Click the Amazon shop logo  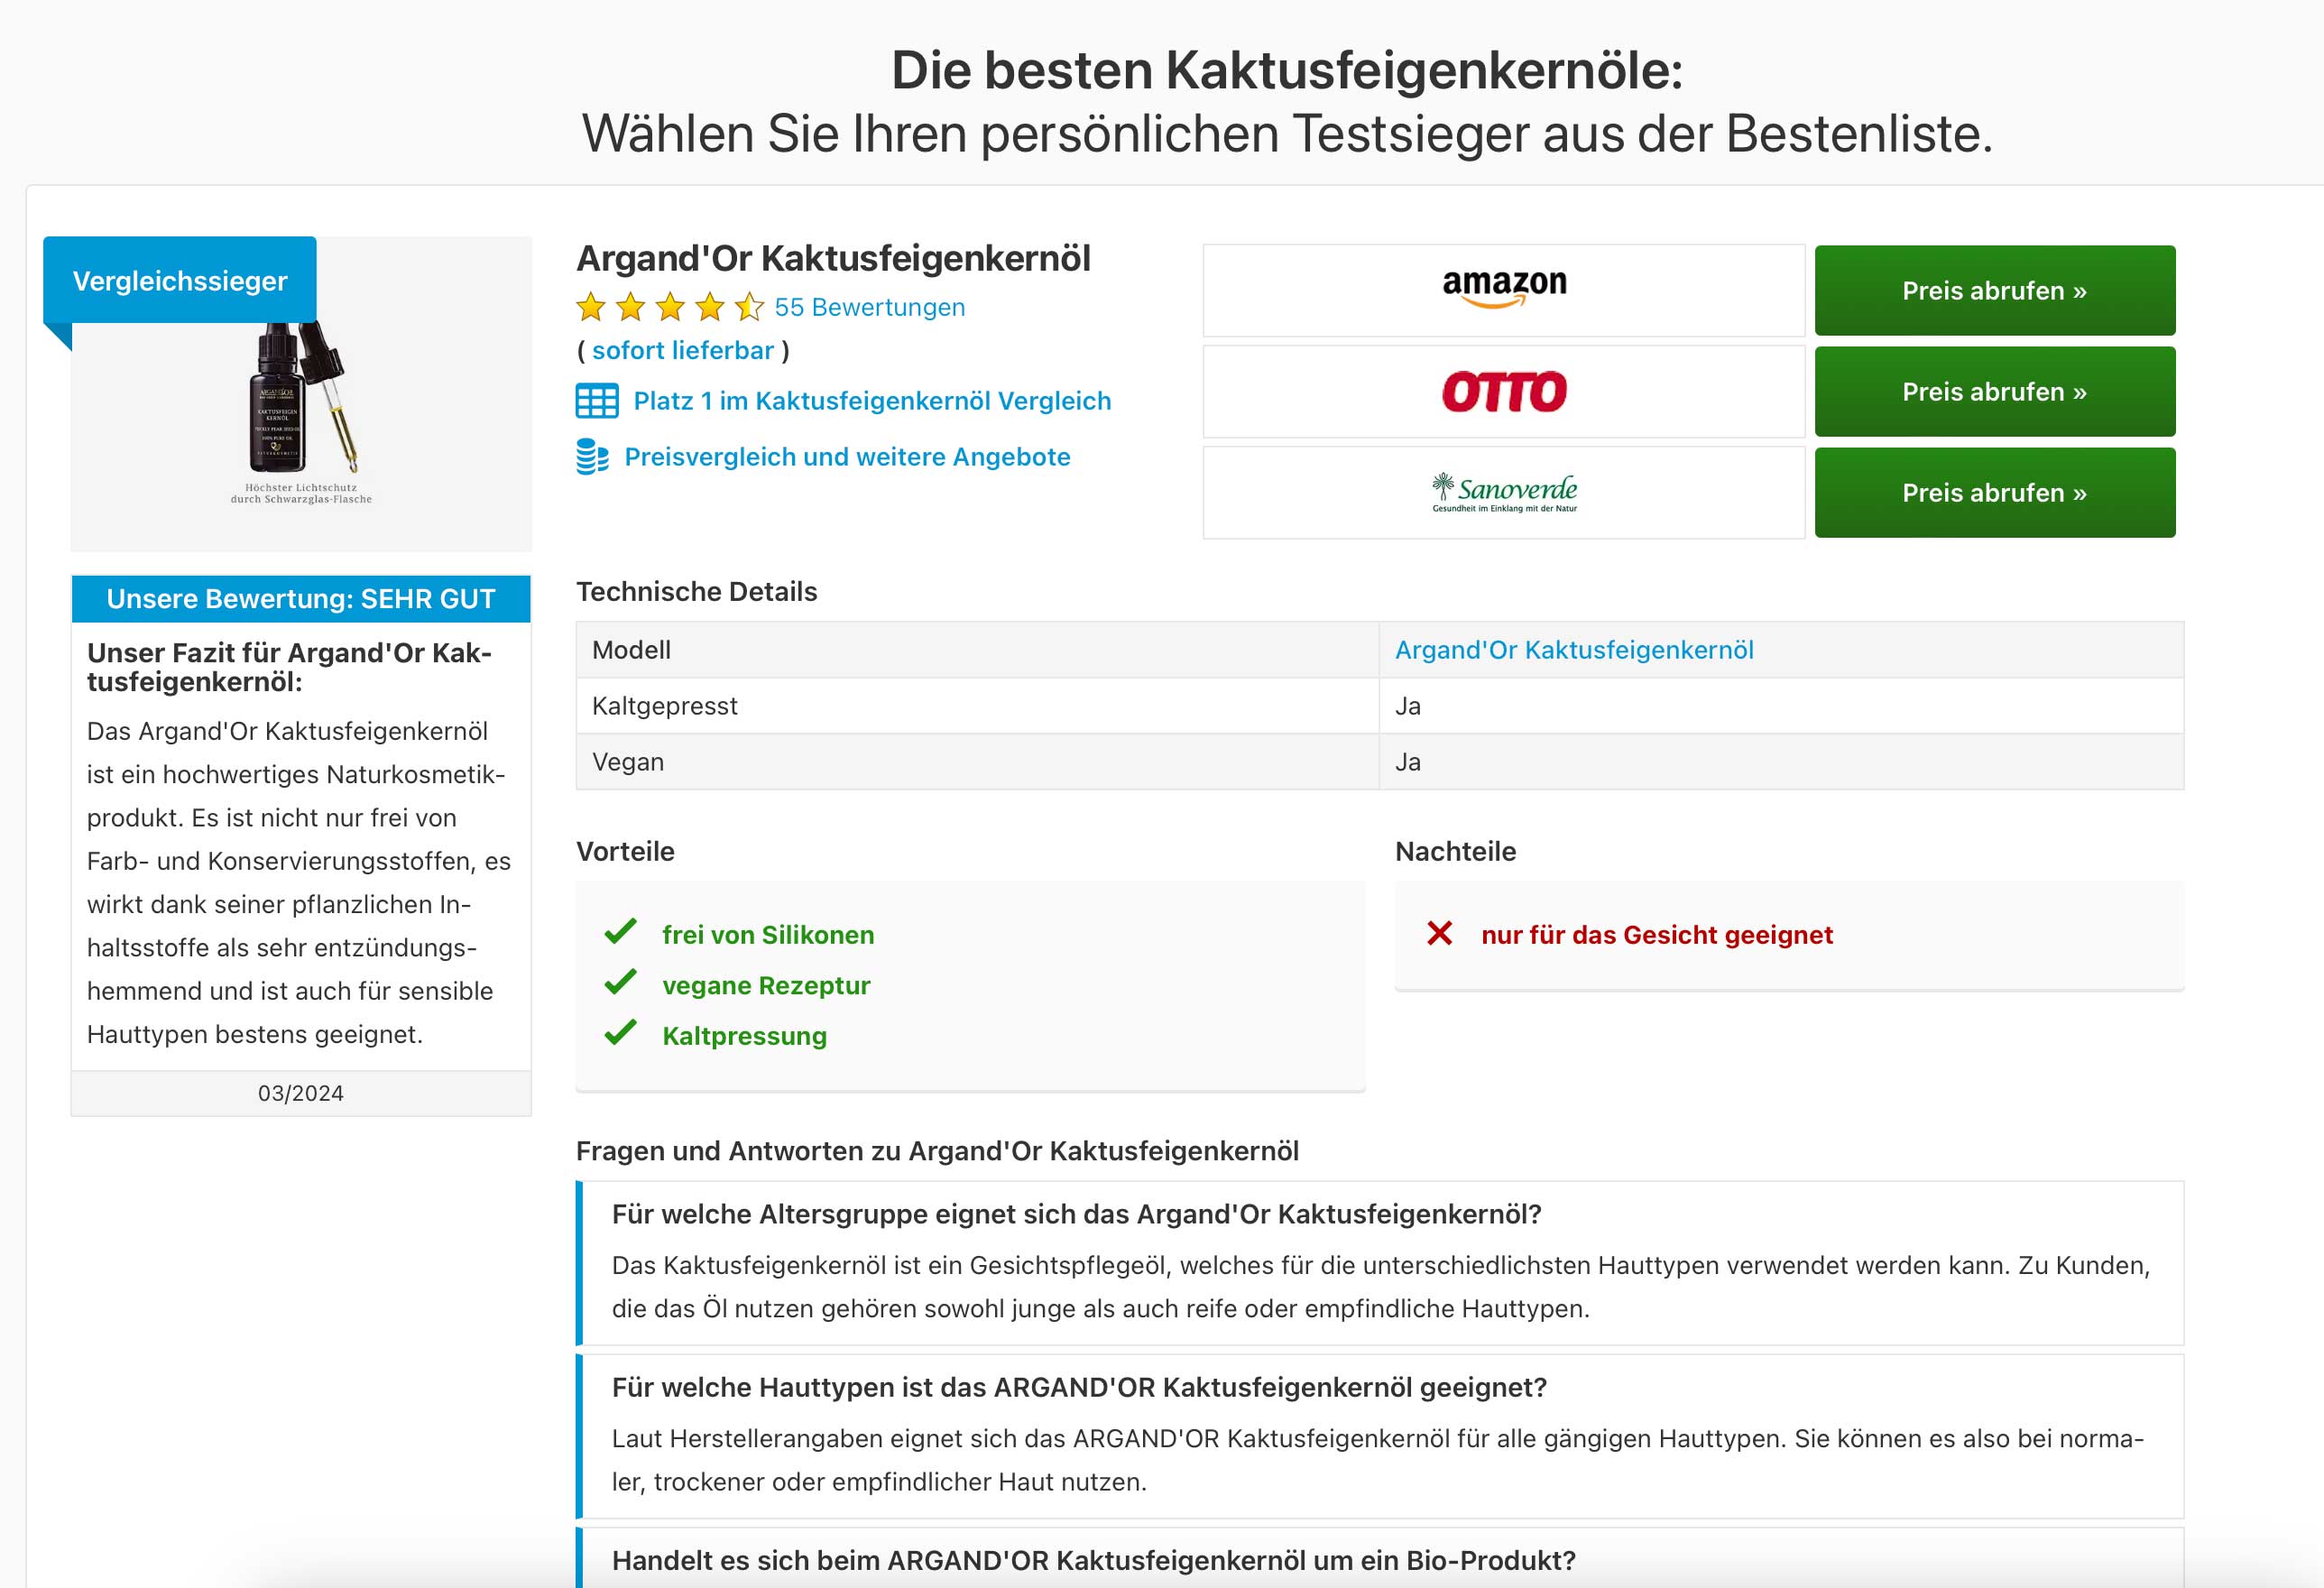coord(1504,289)
